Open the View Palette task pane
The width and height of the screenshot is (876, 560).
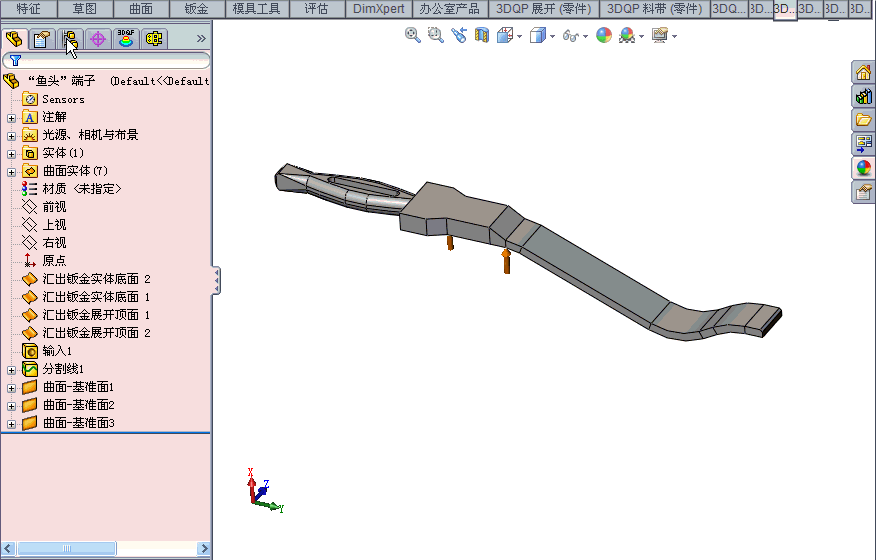pos(864,144)
